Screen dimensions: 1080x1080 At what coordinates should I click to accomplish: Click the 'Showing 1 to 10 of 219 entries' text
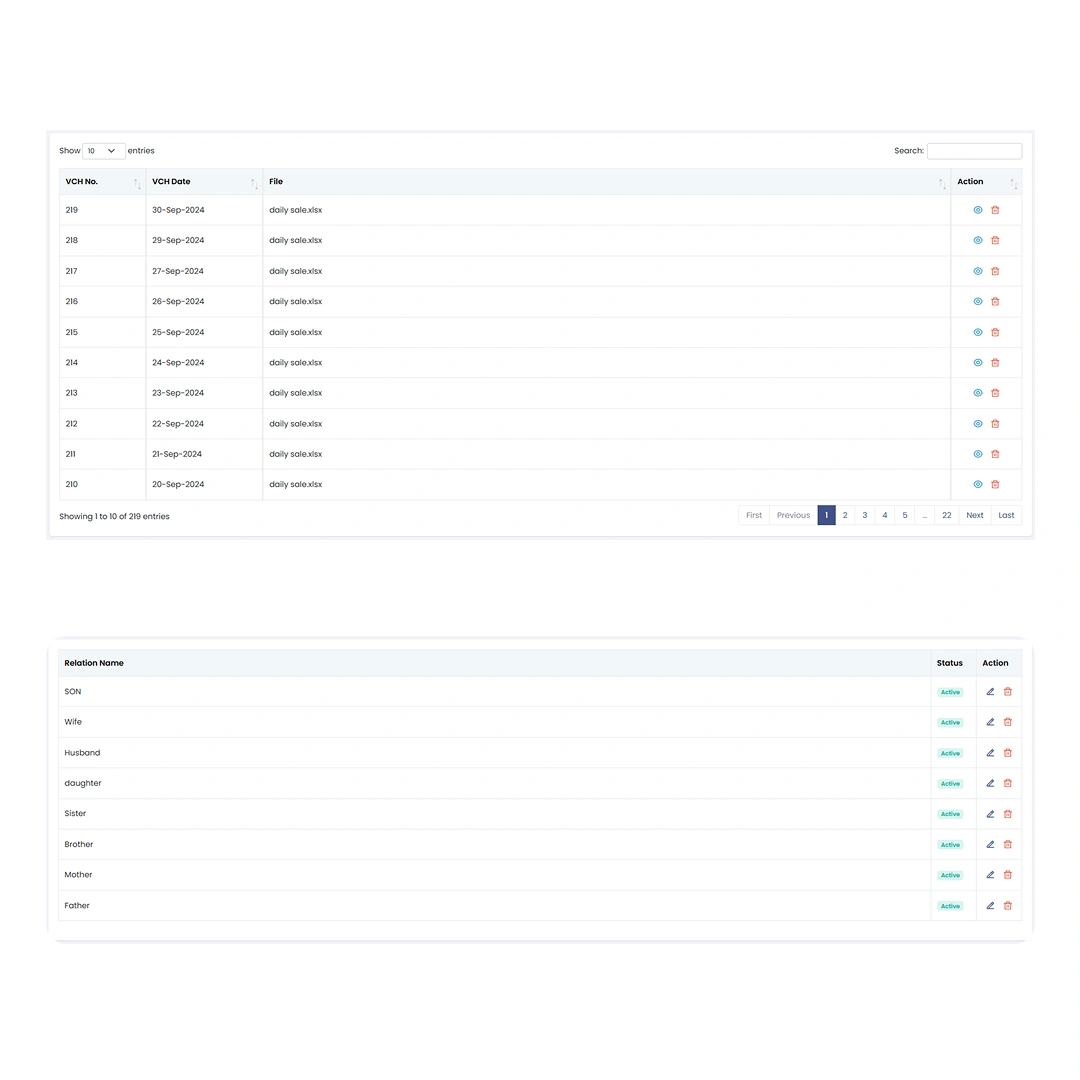click(114, 517)
